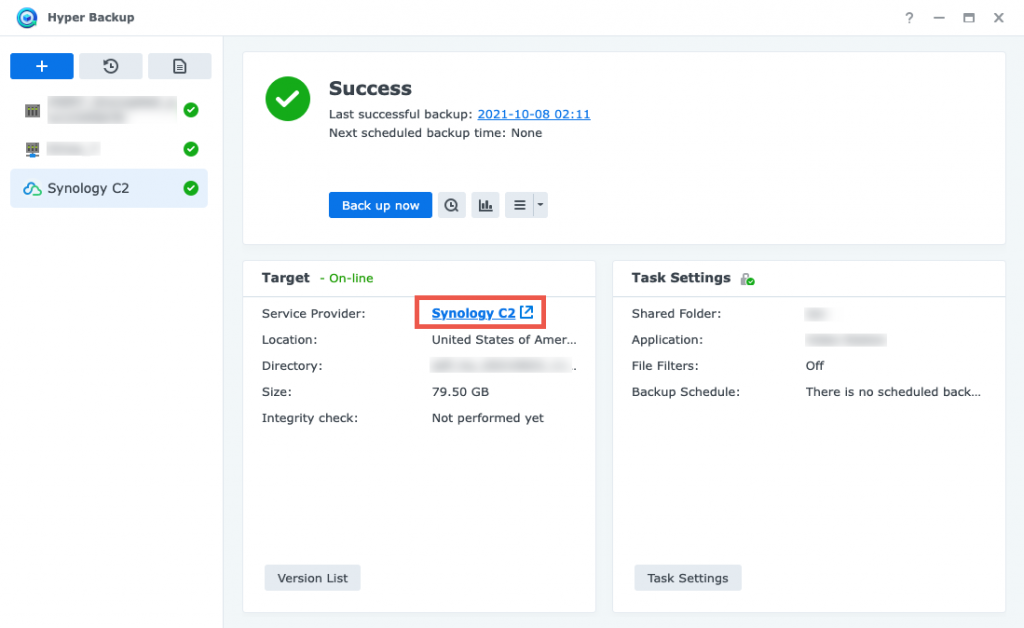Click the external link icon next to Synology C2
1024x628 pixels.
pyautogui.click(x=526, y=312)
